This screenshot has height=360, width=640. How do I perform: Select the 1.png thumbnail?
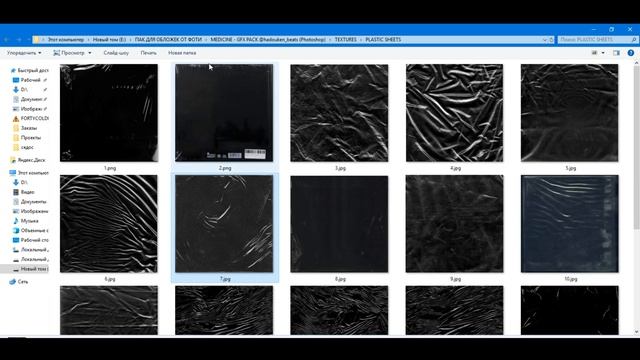coord(109,113)
